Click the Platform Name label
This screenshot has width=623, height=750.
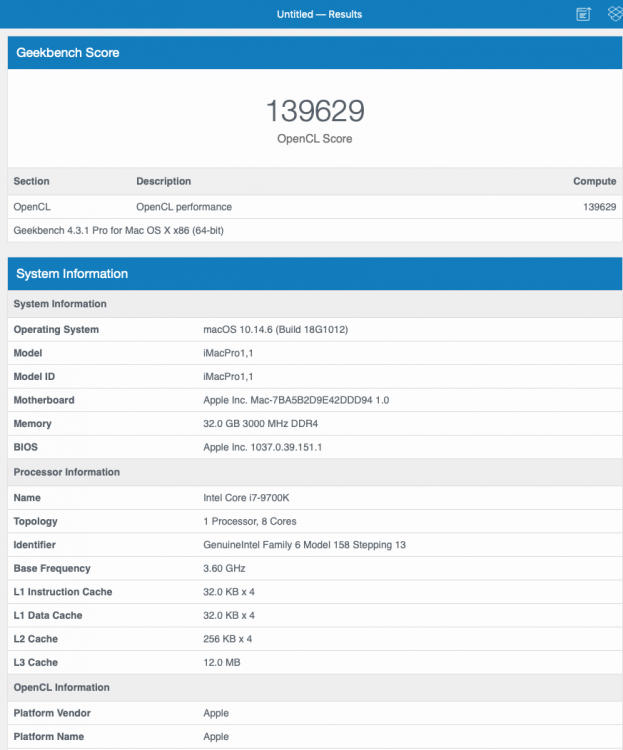click(x=49, y=737)
